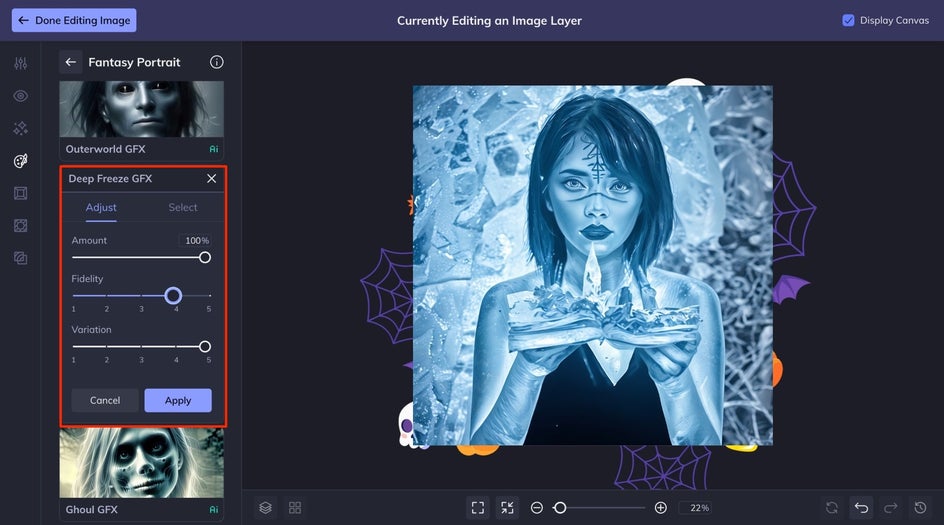The width and height of the screenshot is (944, 525).
Task: Open Fantasy Portrait info icon
Action: coord(217,62)
